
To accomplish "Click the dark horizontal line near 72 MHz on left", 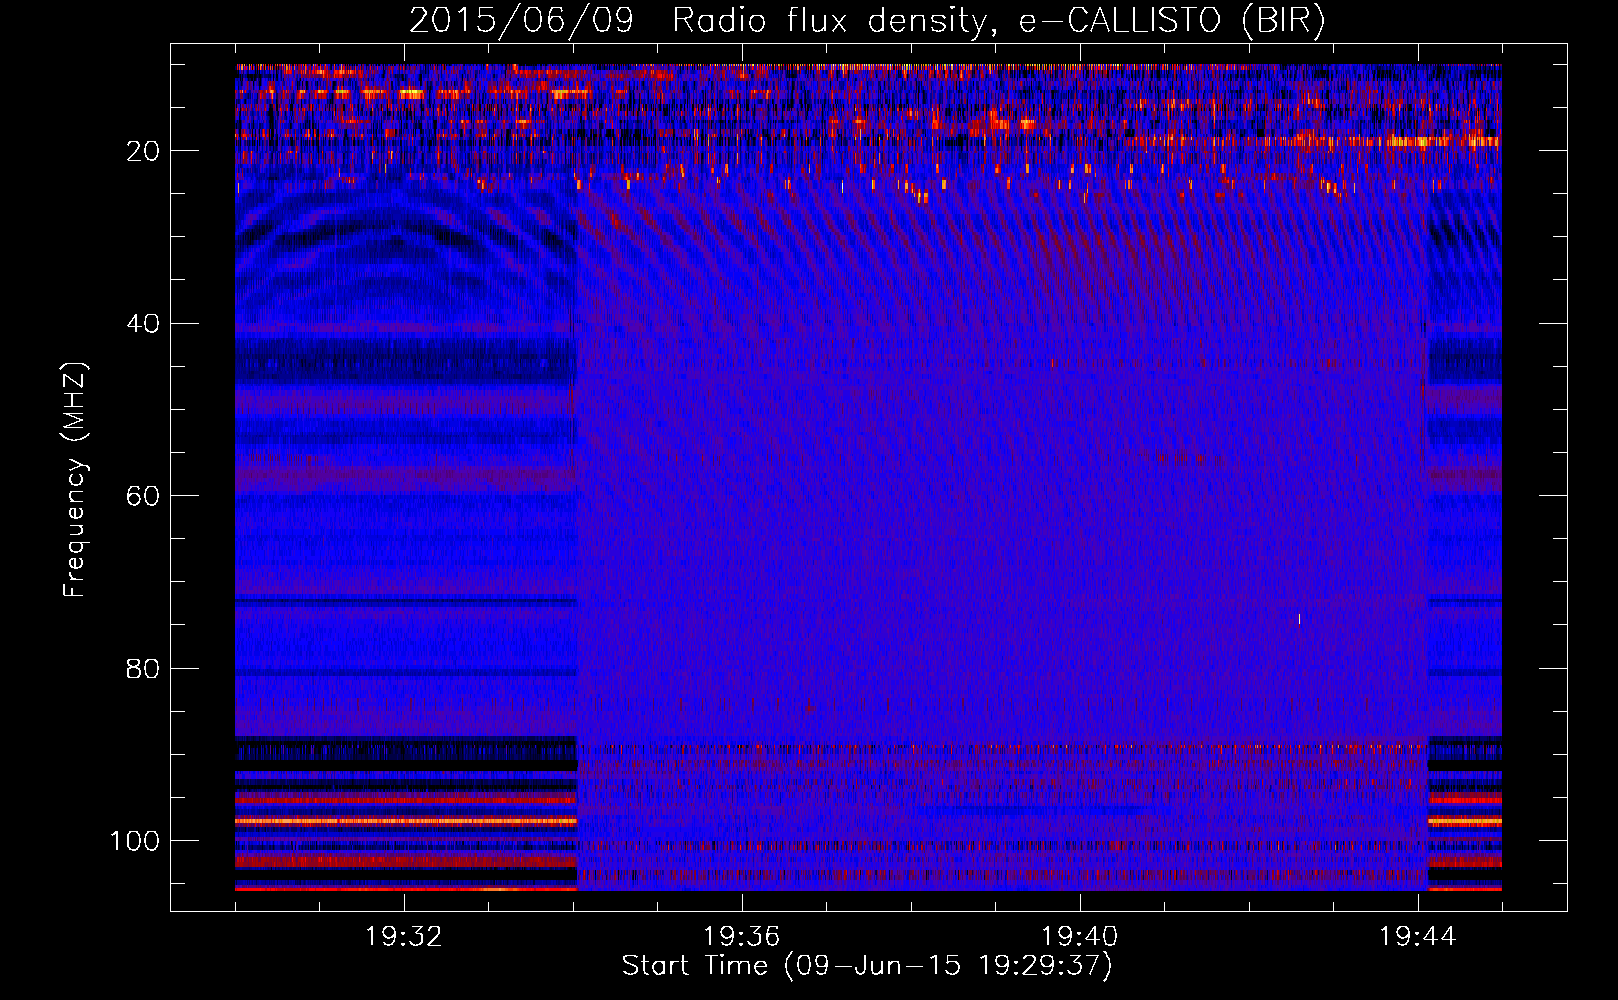I will pos(405,603).
